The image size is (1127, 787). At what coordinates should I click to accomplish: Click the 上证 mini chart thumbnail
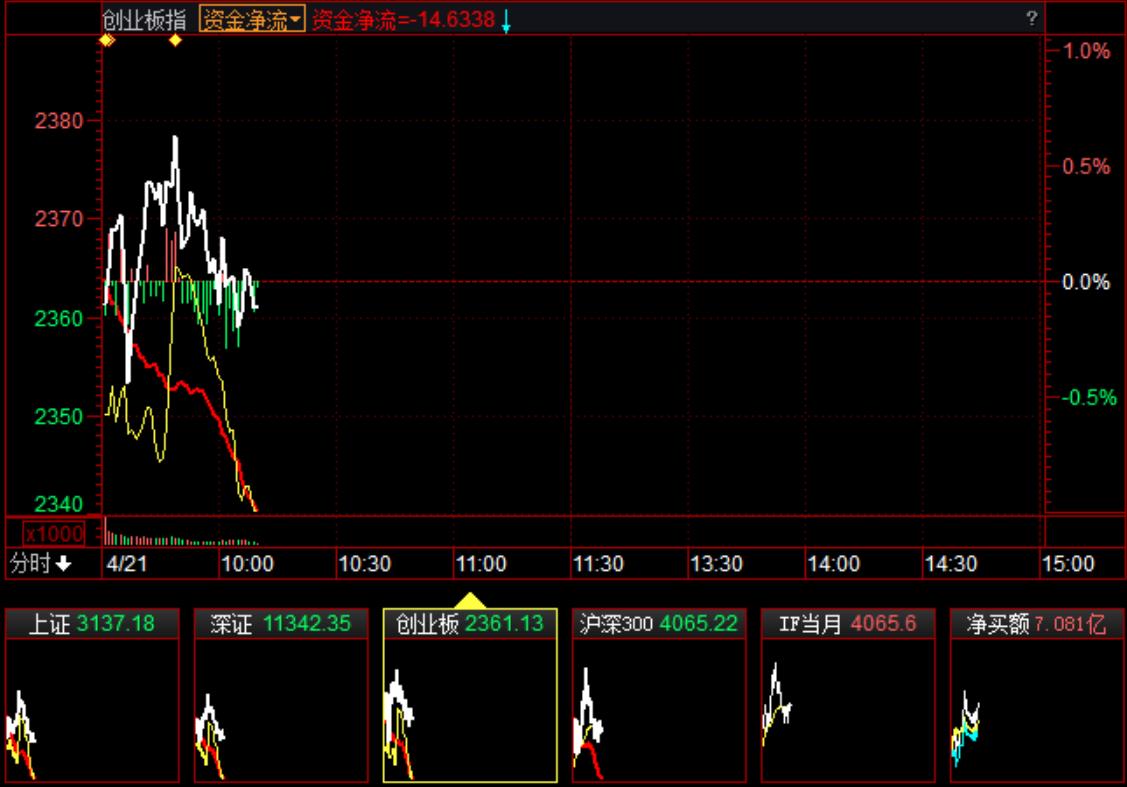tap(92, 710)
